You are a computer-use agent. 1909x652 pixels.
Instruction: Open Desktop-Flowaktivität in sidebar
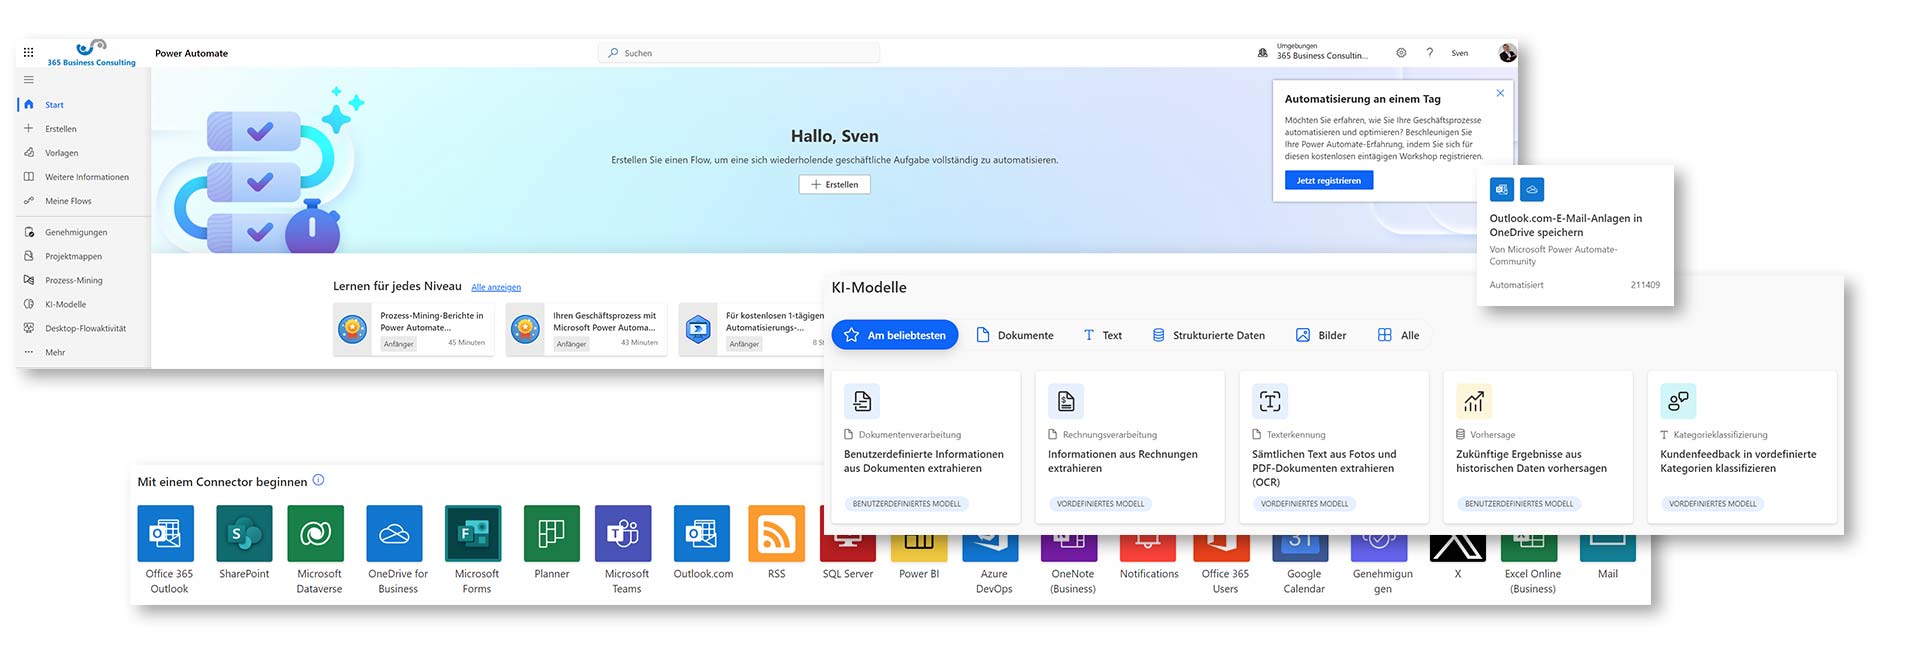coord(84,328)
